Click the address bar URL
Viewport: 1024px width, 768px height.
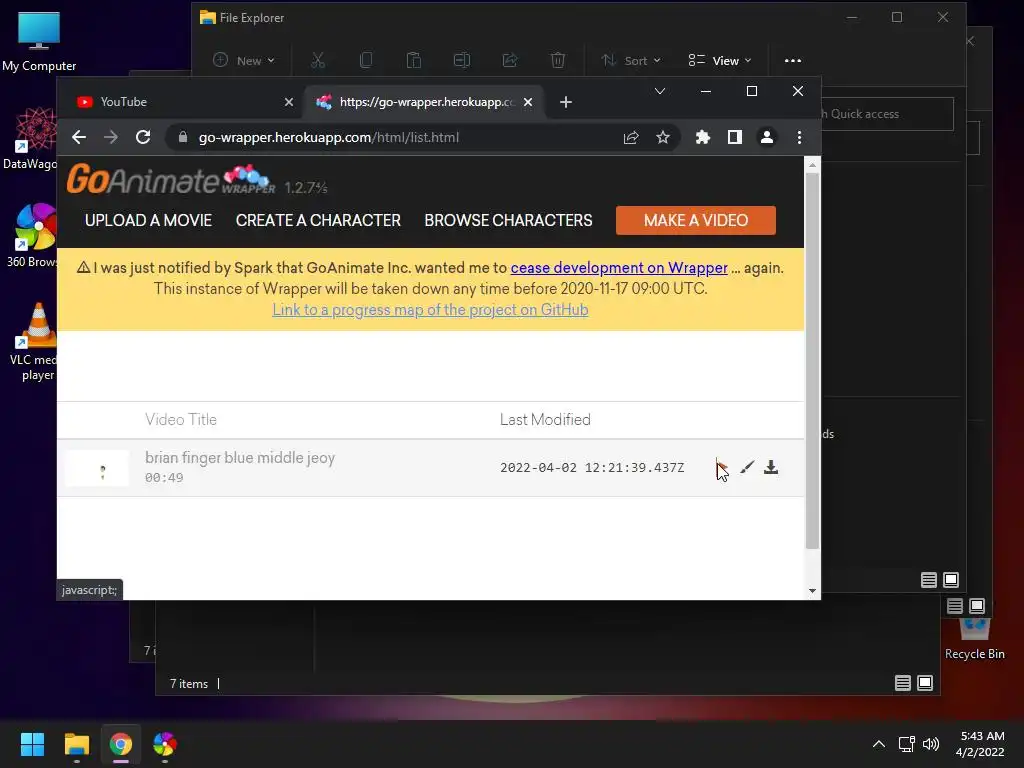pos(328,137)
